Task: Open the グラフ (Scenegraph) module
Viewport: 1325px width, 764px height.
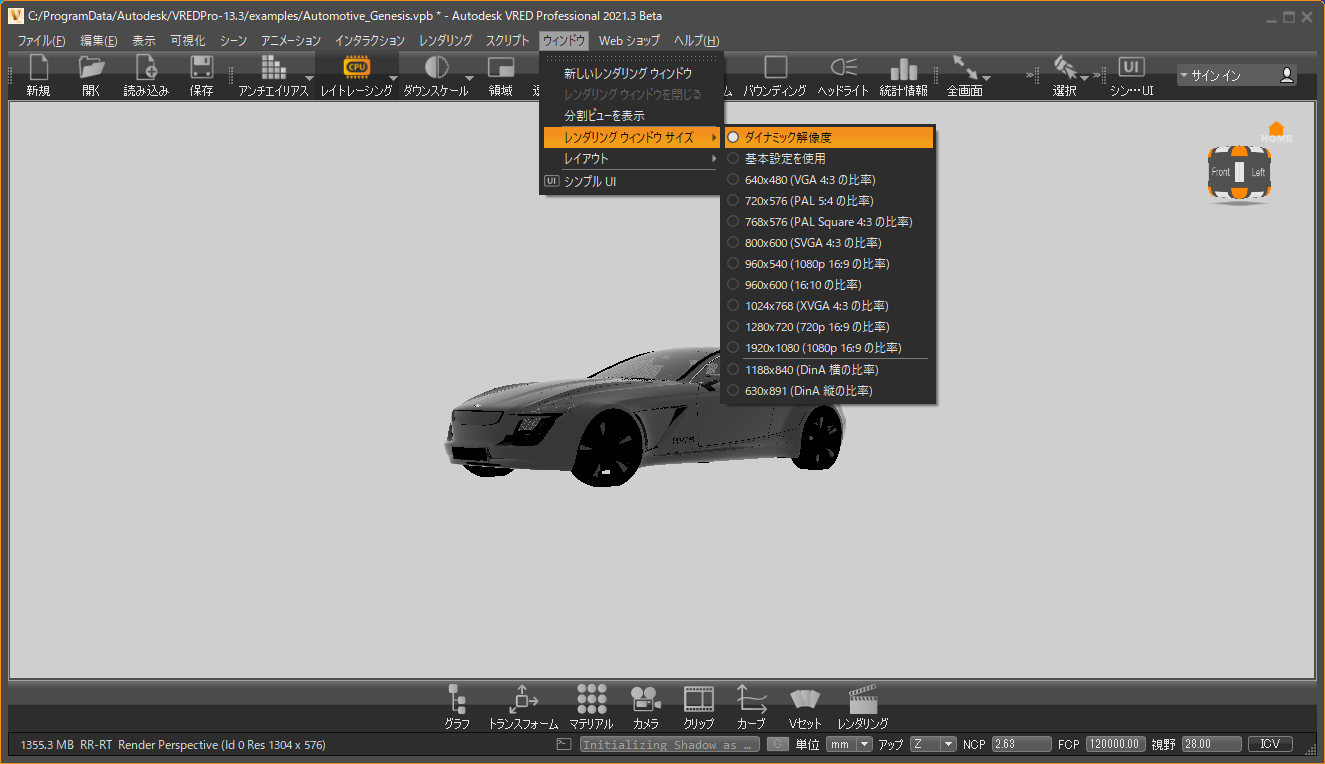Action: (x=457, y=699)
